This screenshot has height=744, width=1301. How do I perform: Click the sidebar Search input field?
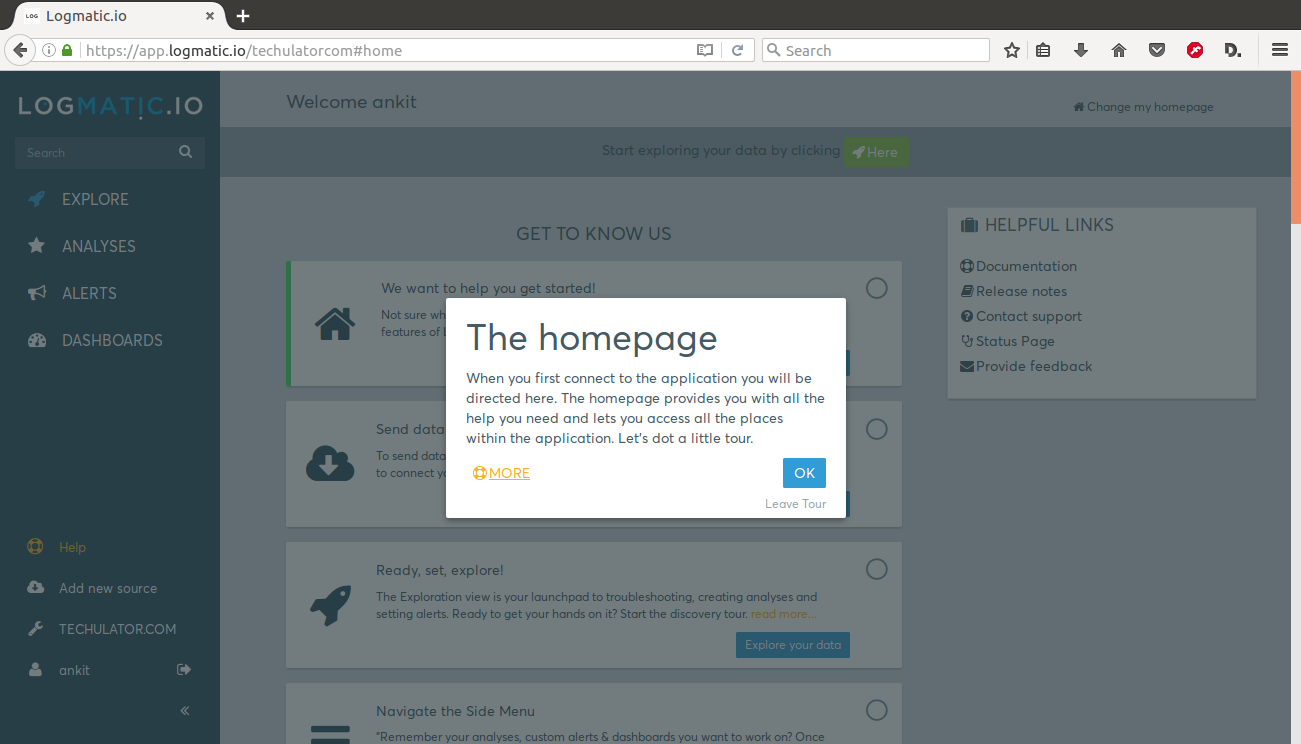[98, 153]
